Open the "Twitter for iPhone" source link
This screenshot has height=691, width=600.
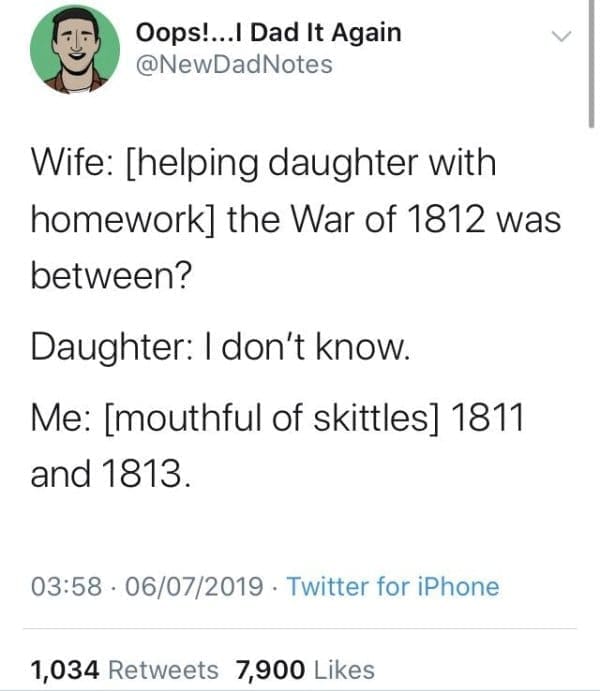[392, 587]
